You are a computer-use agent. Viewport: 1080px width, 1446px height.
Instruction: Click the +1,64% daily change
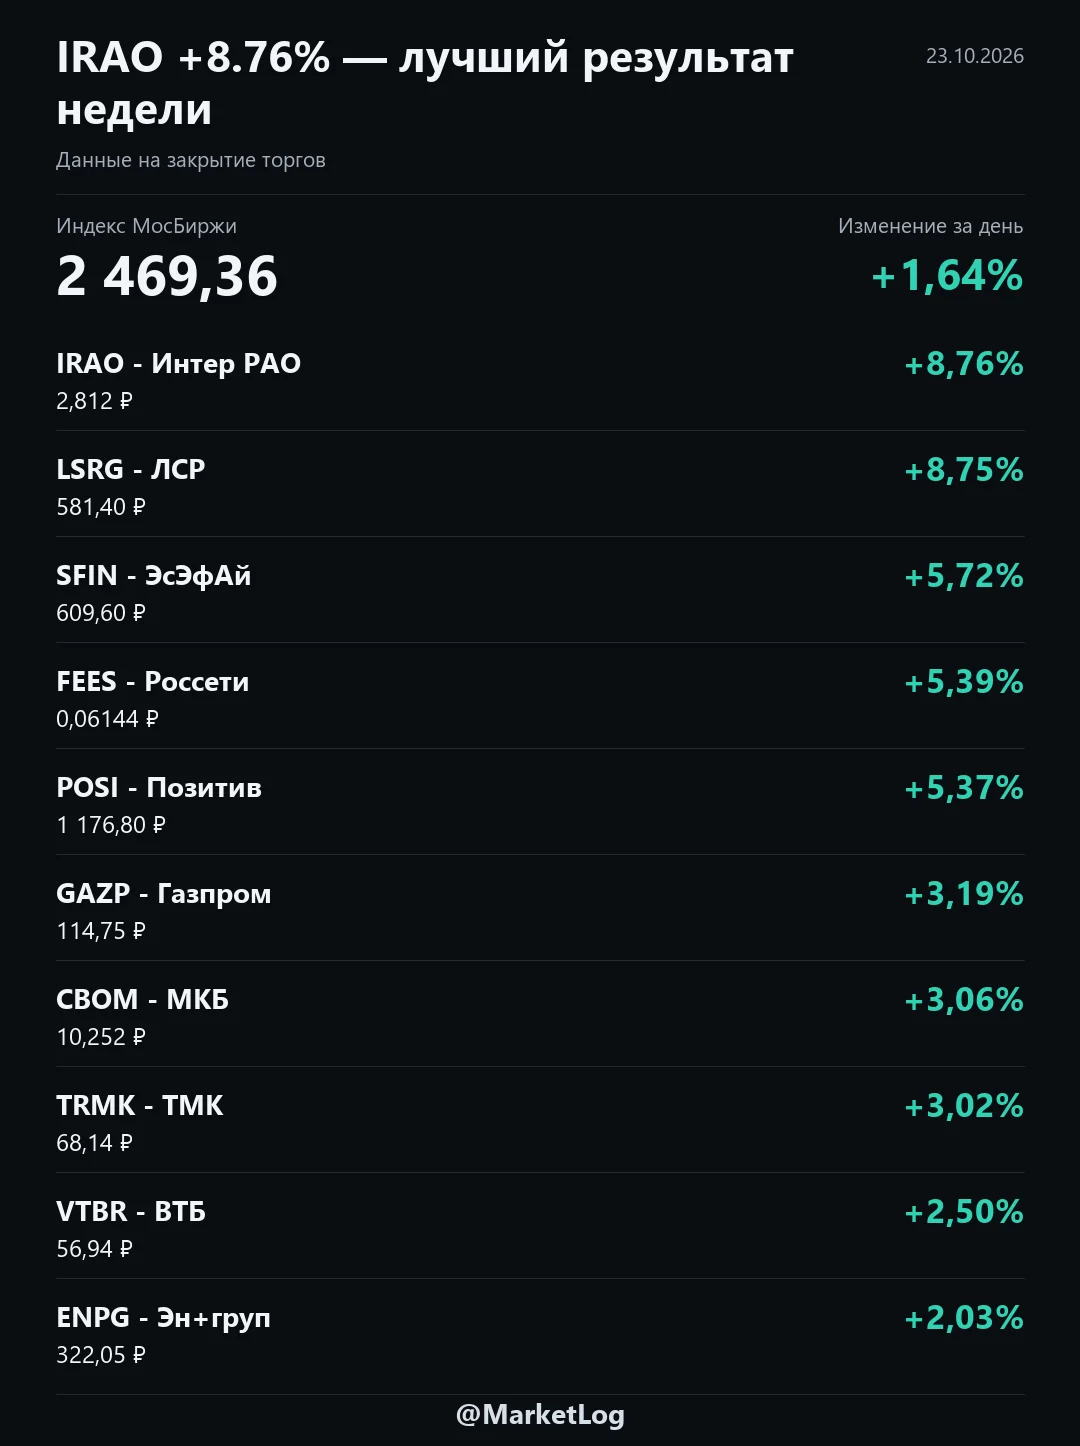(947, 275)
